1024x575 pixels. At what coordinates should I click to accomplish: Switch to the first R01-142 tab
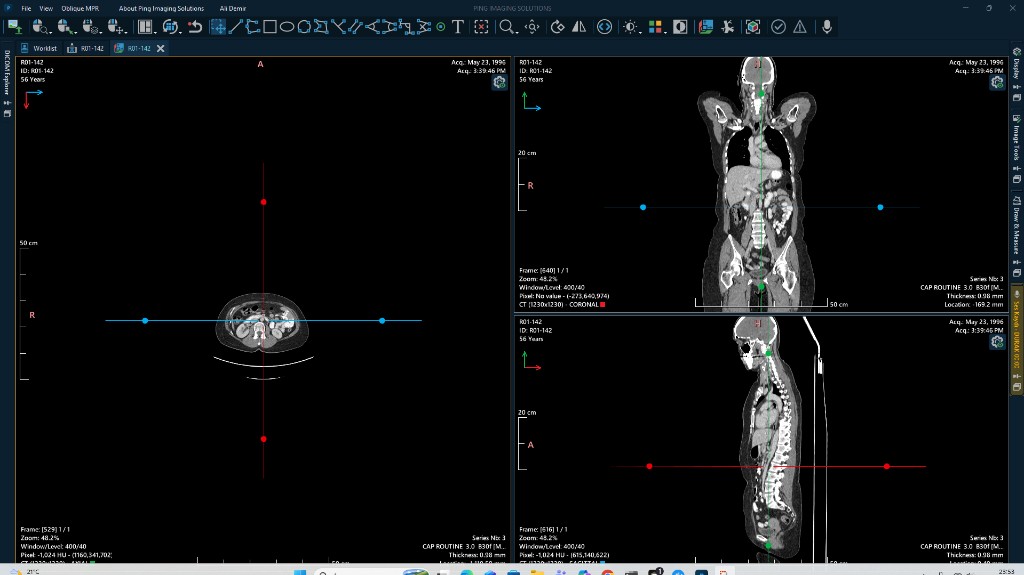pyautogui.click(x=86, y=48)
